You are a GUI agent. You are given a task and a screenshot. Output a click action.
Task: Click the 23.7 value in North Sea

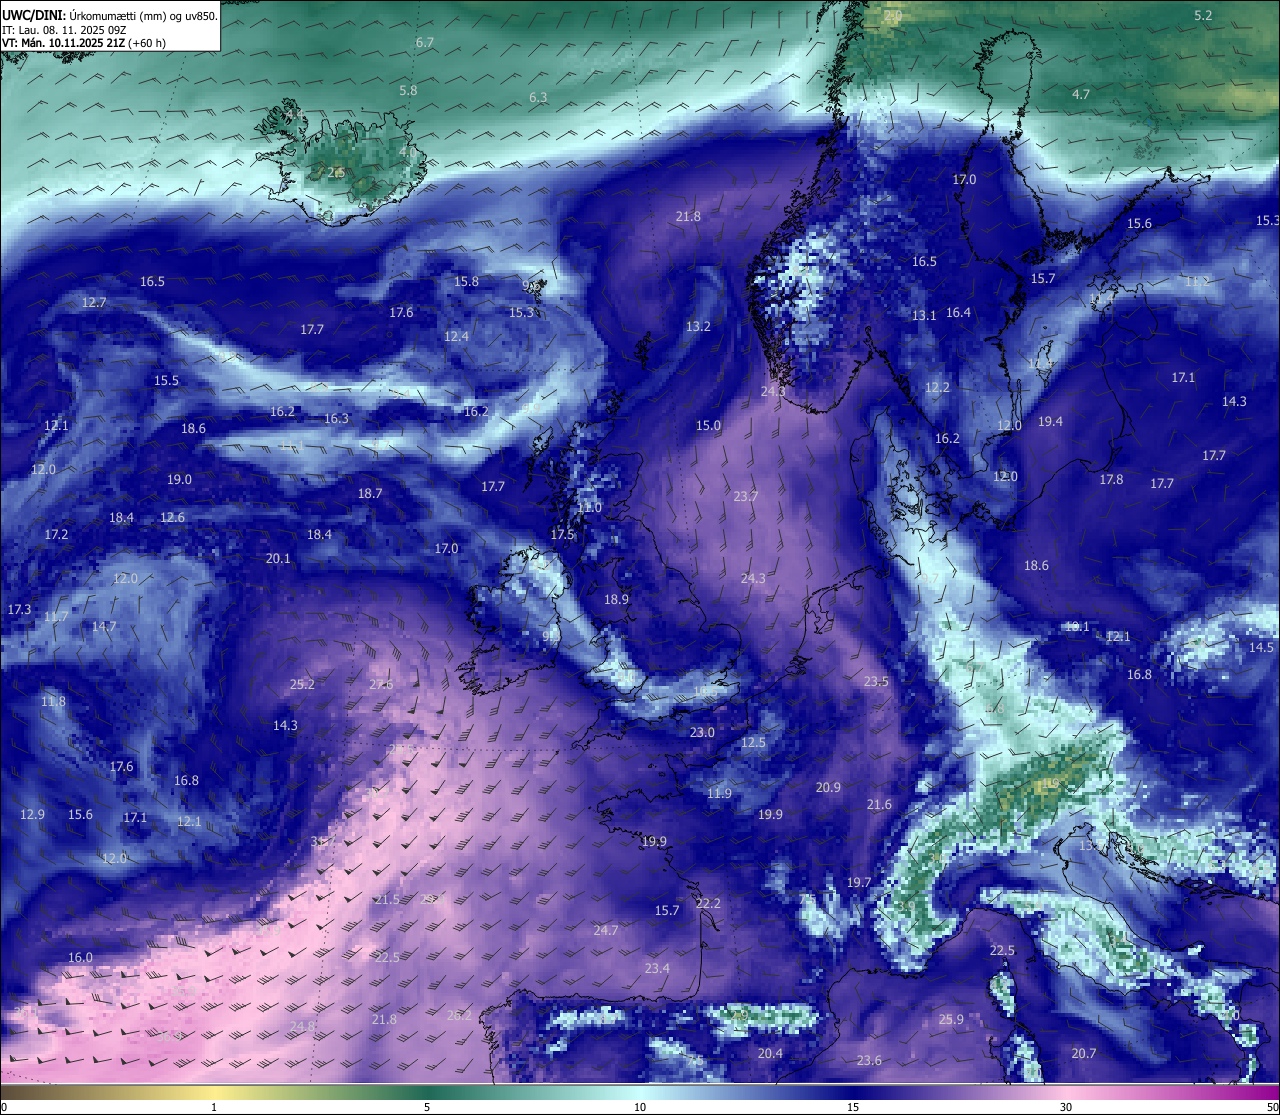coord(746,496)
